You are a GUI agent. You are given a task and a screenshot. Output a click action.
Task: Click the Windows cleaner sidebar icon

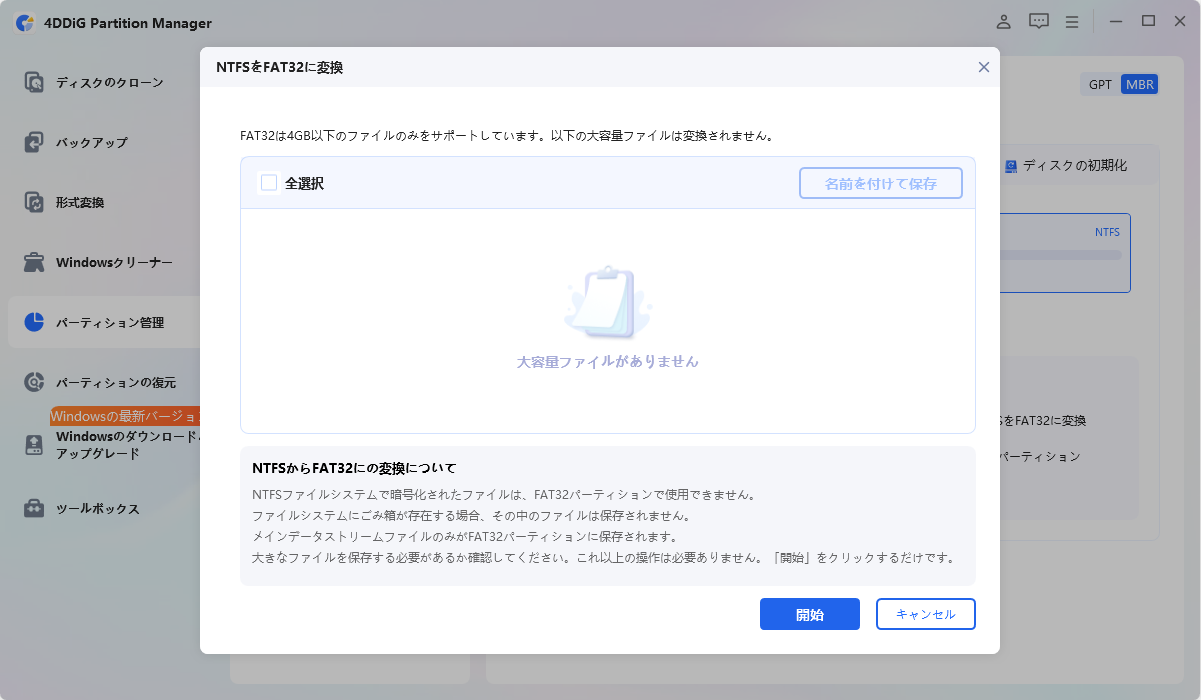click(x=34, y=262)
